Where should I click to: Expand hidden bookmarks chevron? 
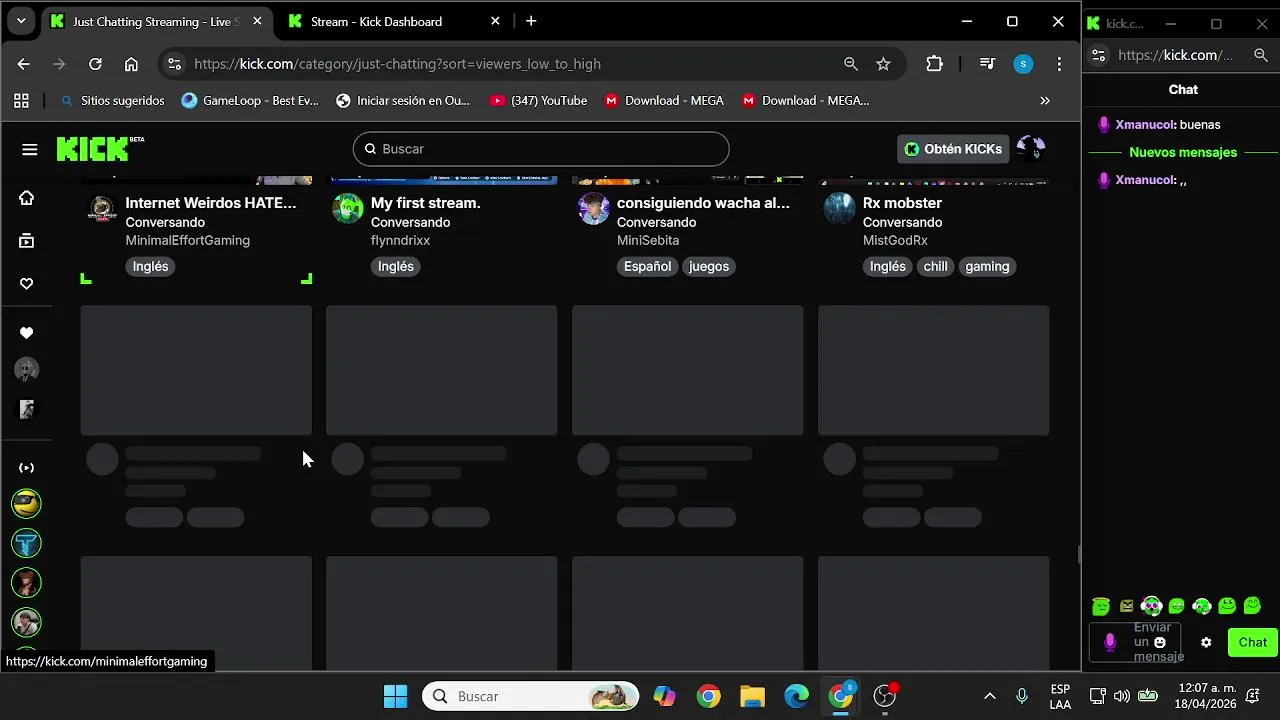1045,100
